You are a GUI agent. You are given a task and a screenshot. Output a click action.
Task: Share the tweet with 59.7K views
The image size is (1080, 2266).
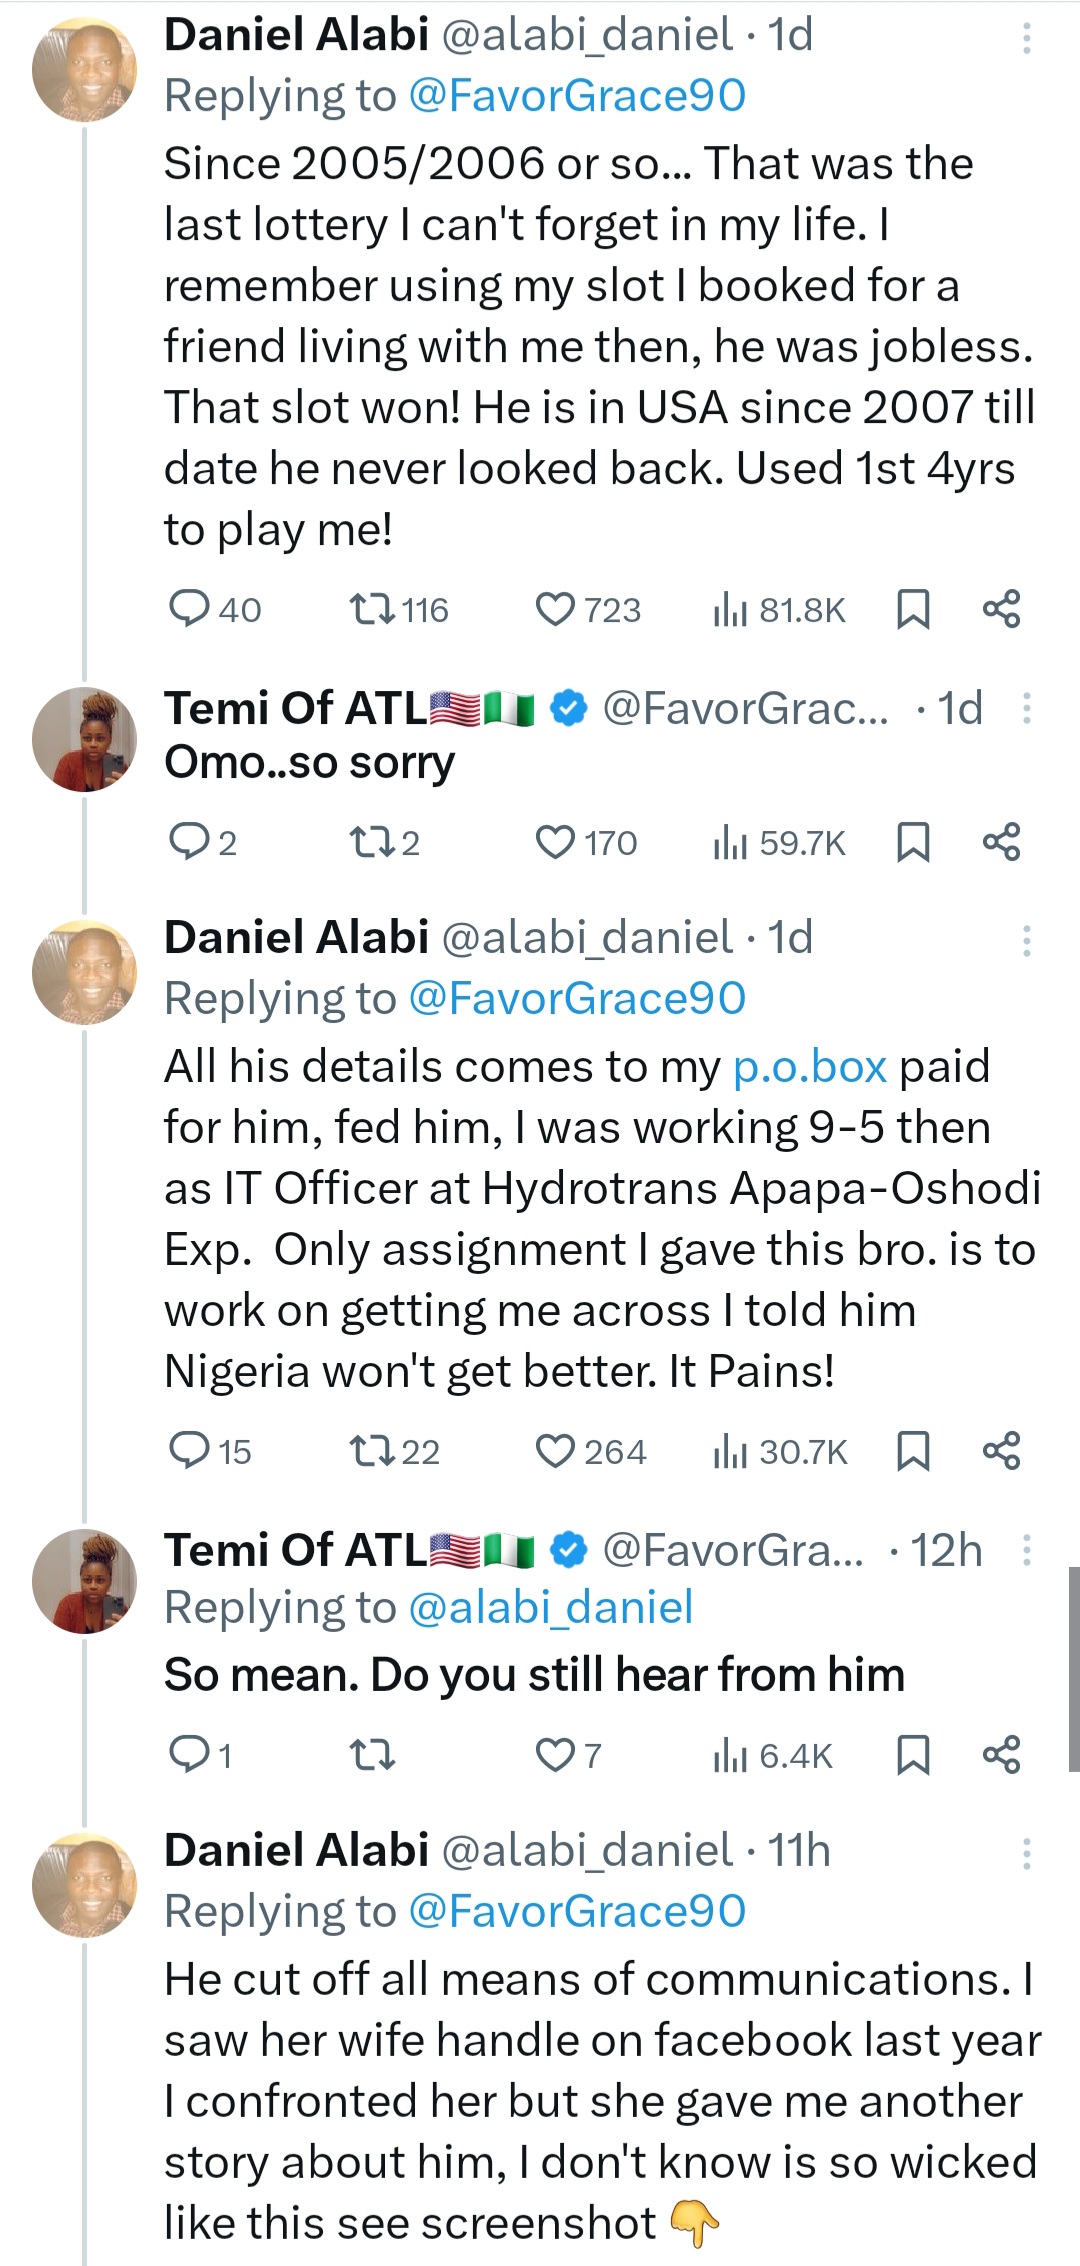click(x=1001, y=843)
